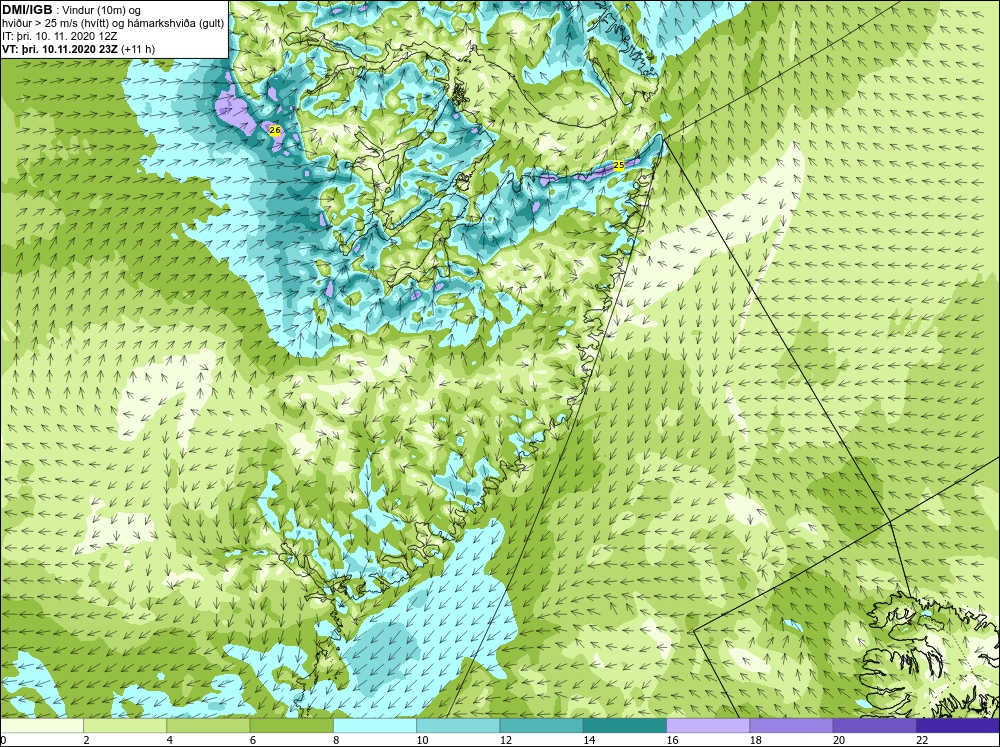This screenshot has width=1000, height=747.
Task: Click the legend scale label 4
Action: click(x=170, y=740)
